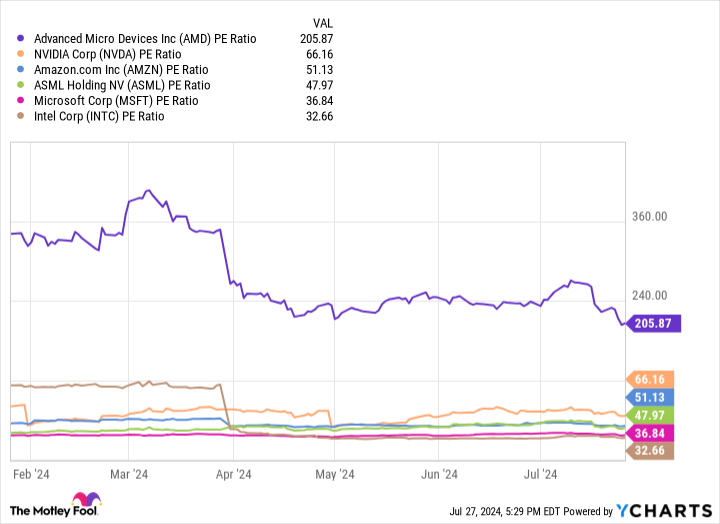The image size is (720, 524).
Task: Click the legend value 47.97
Action: (319, 85)
